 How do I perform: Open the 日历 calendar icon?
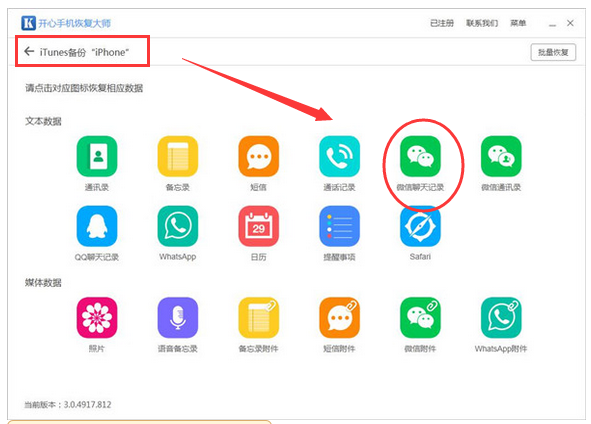259,226
